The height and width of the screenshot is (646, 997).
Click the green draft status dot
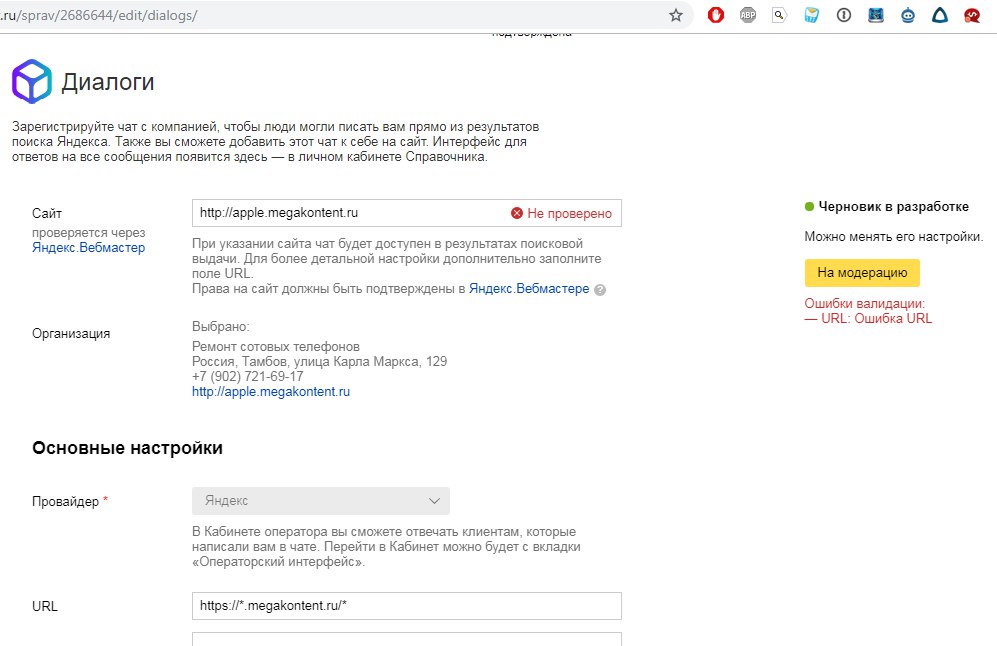tap(809, 207)
